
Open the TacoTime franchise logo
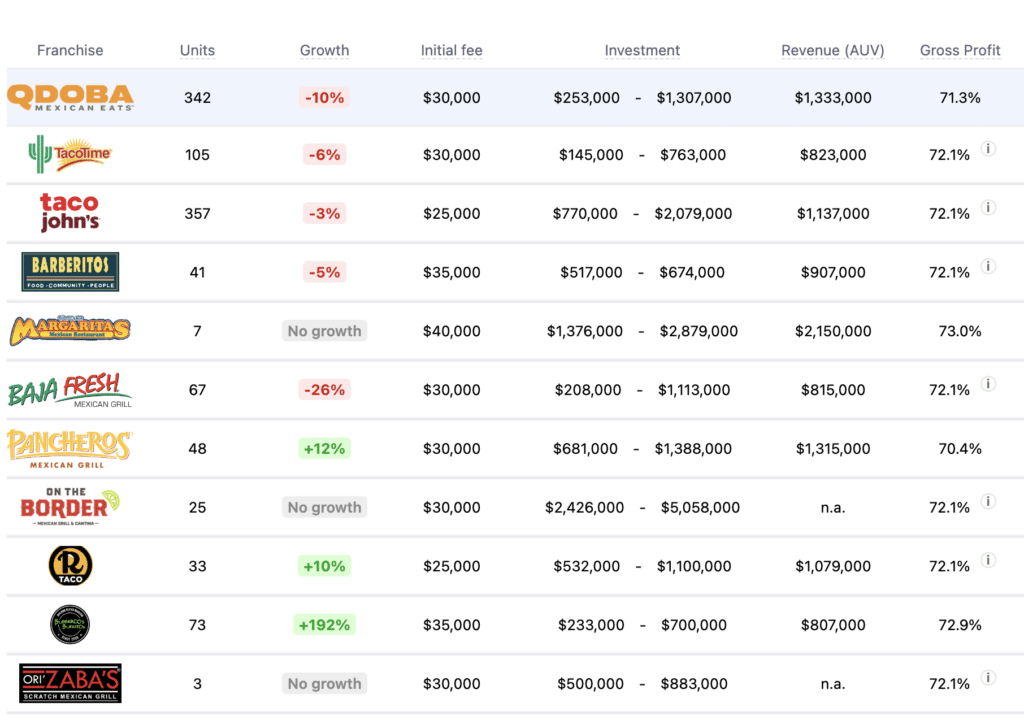coord(70,154)
